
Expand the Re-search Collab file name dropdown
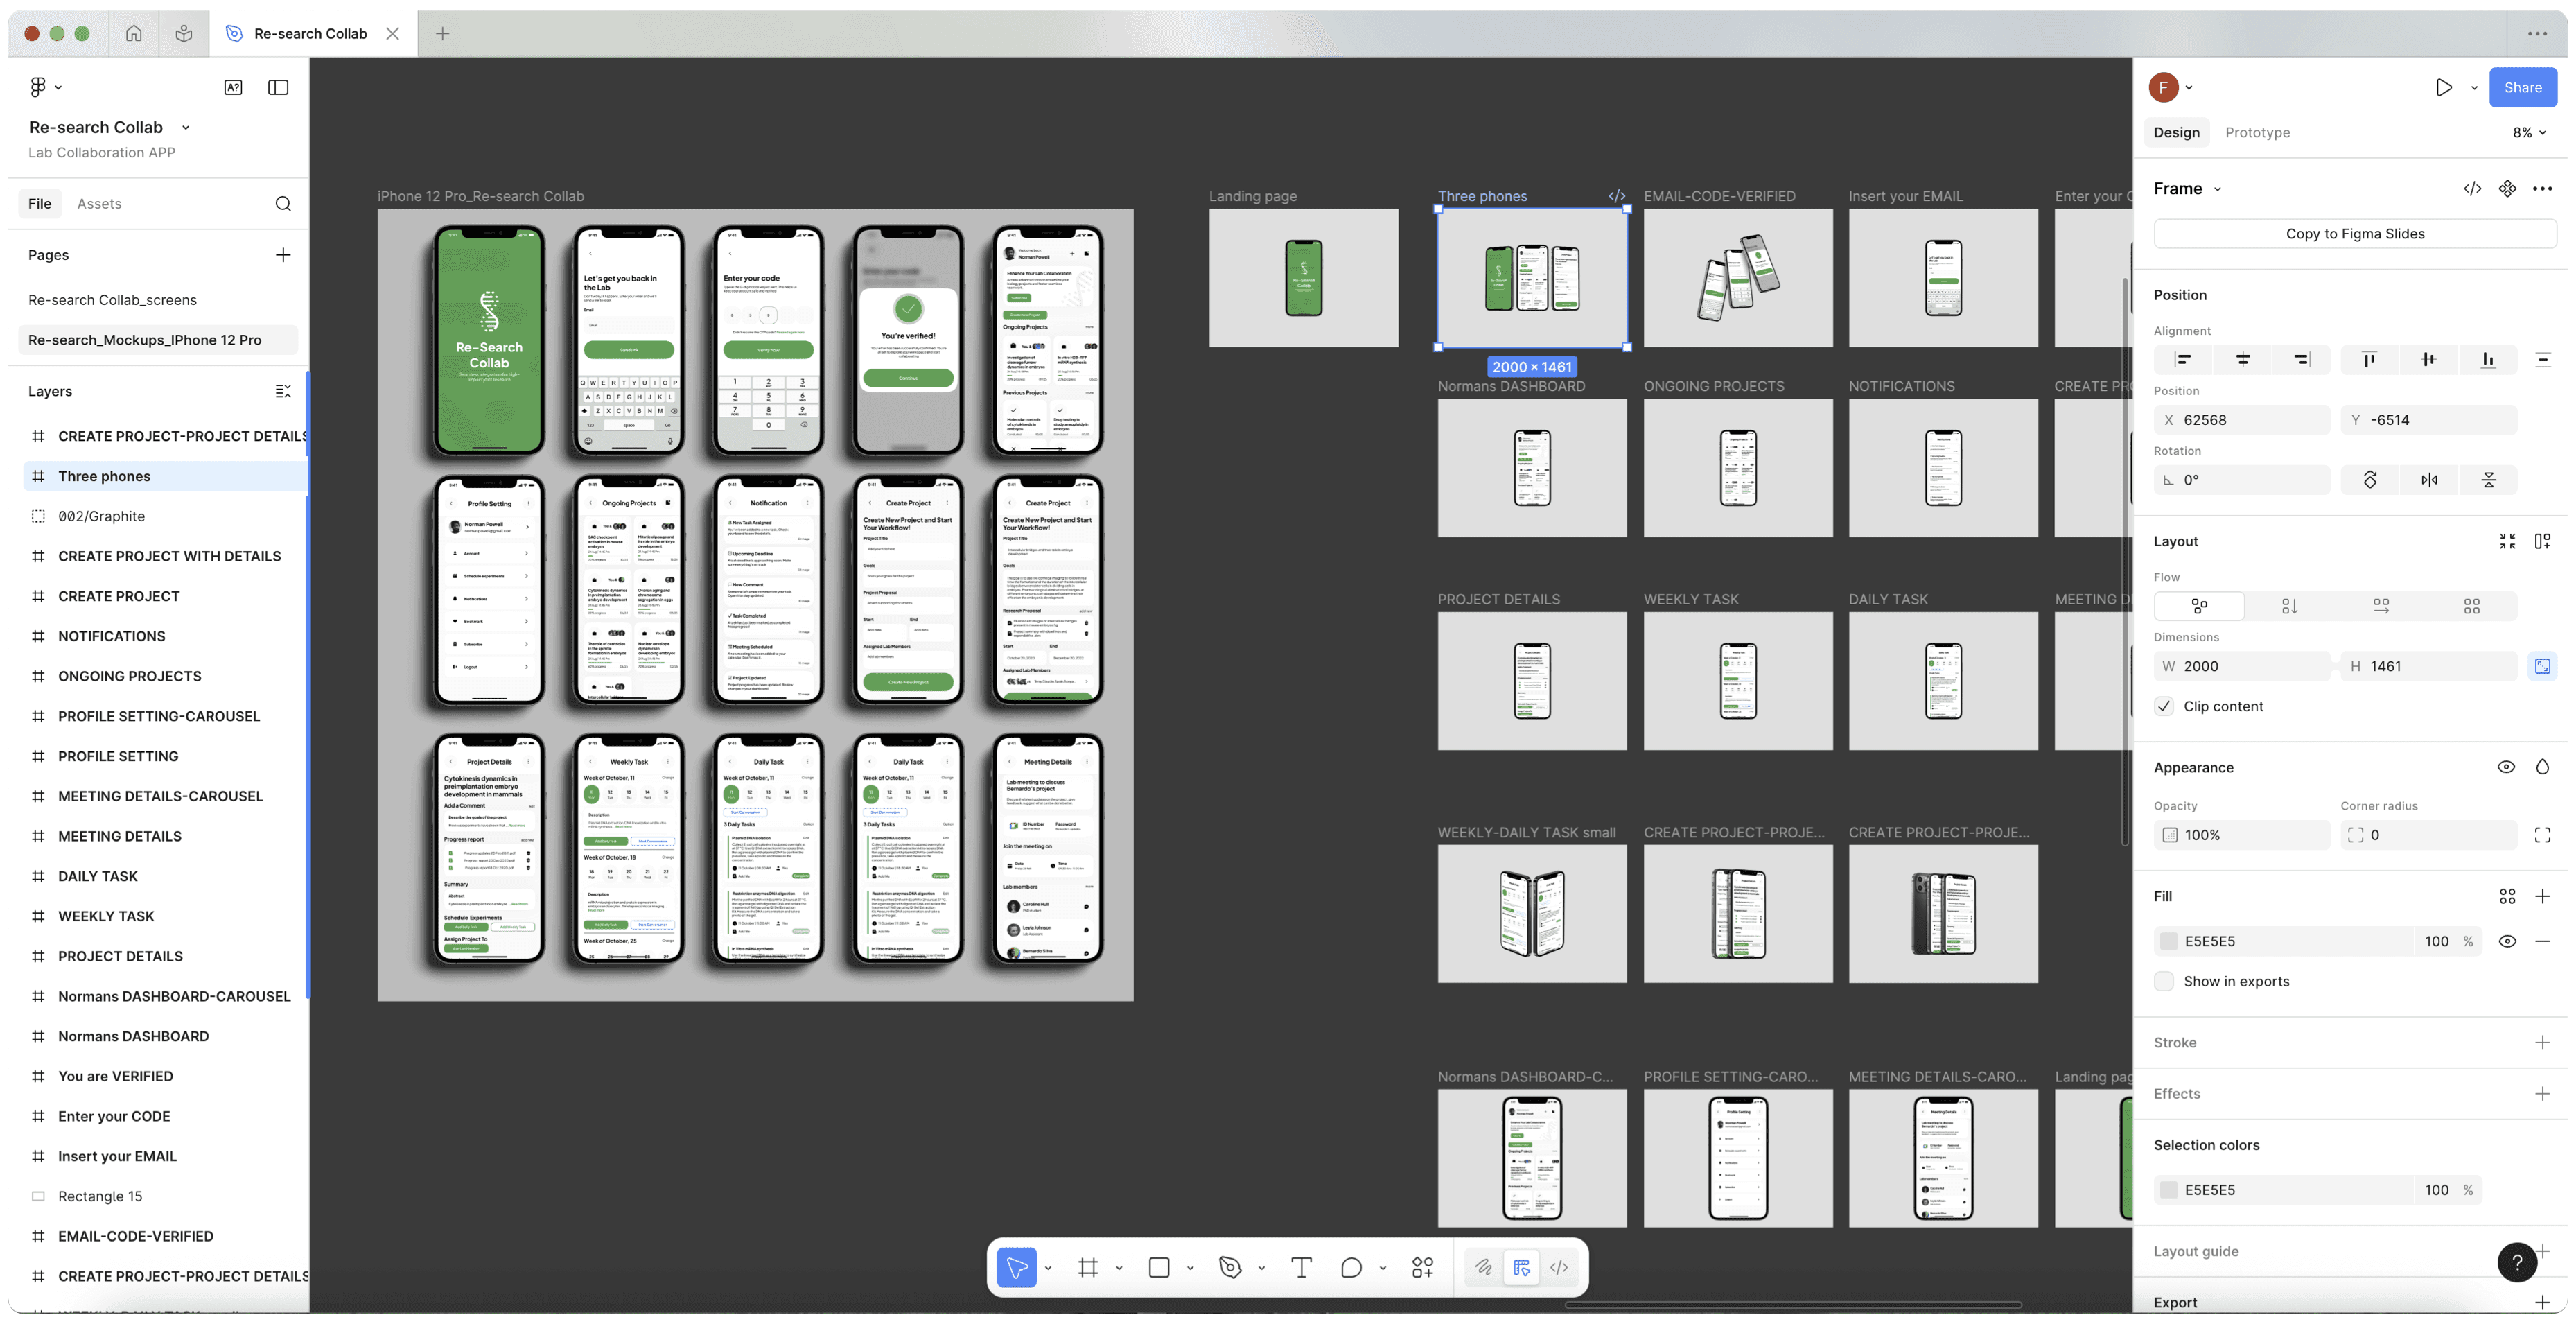186,127
